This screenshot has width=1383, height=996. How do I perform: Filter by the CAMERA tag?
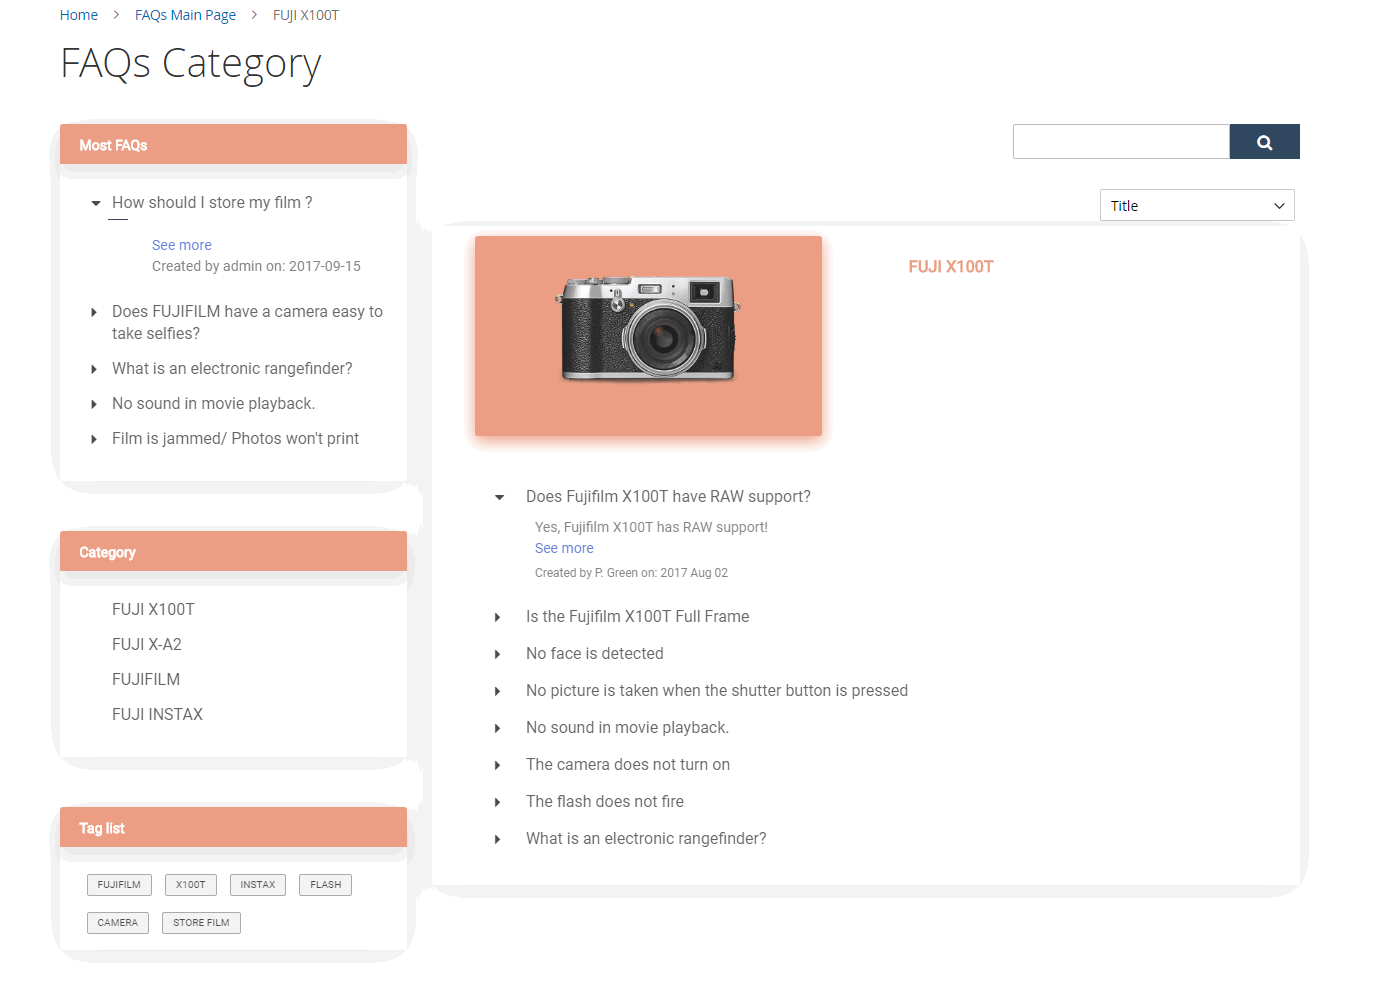pos(118,923)
